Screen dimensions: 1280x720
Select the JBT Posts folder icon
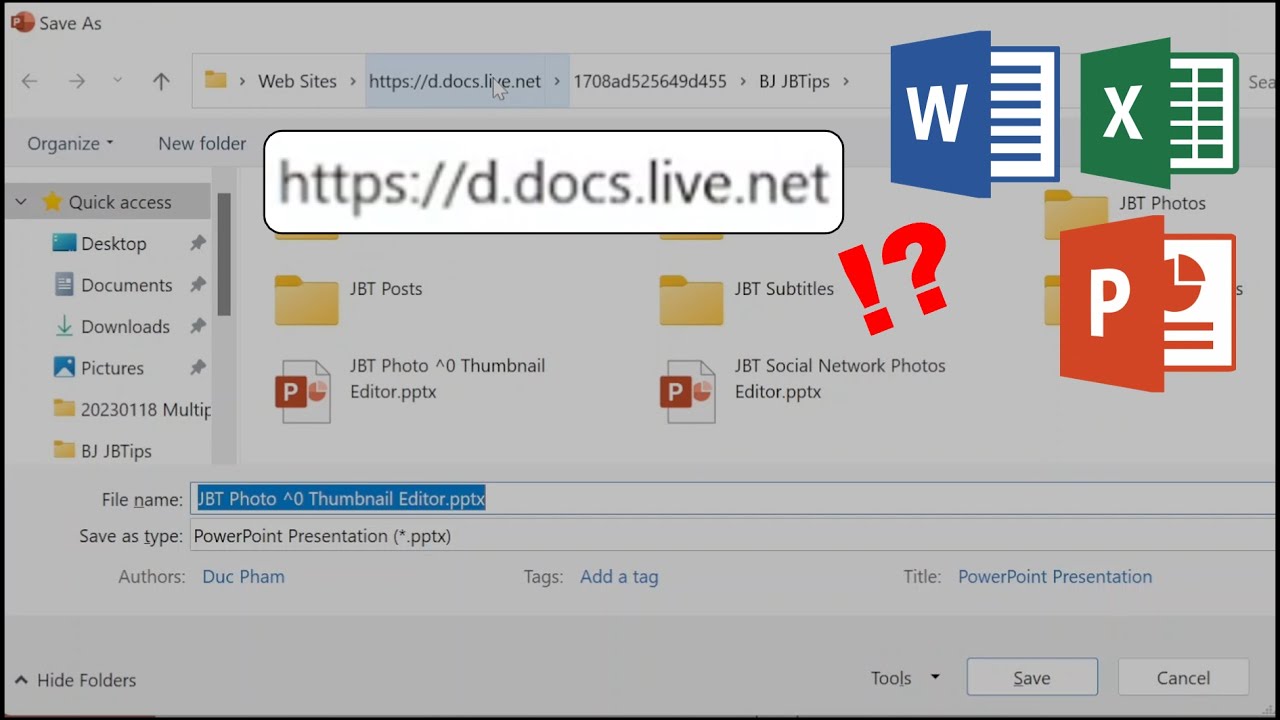tap(307, 300)
